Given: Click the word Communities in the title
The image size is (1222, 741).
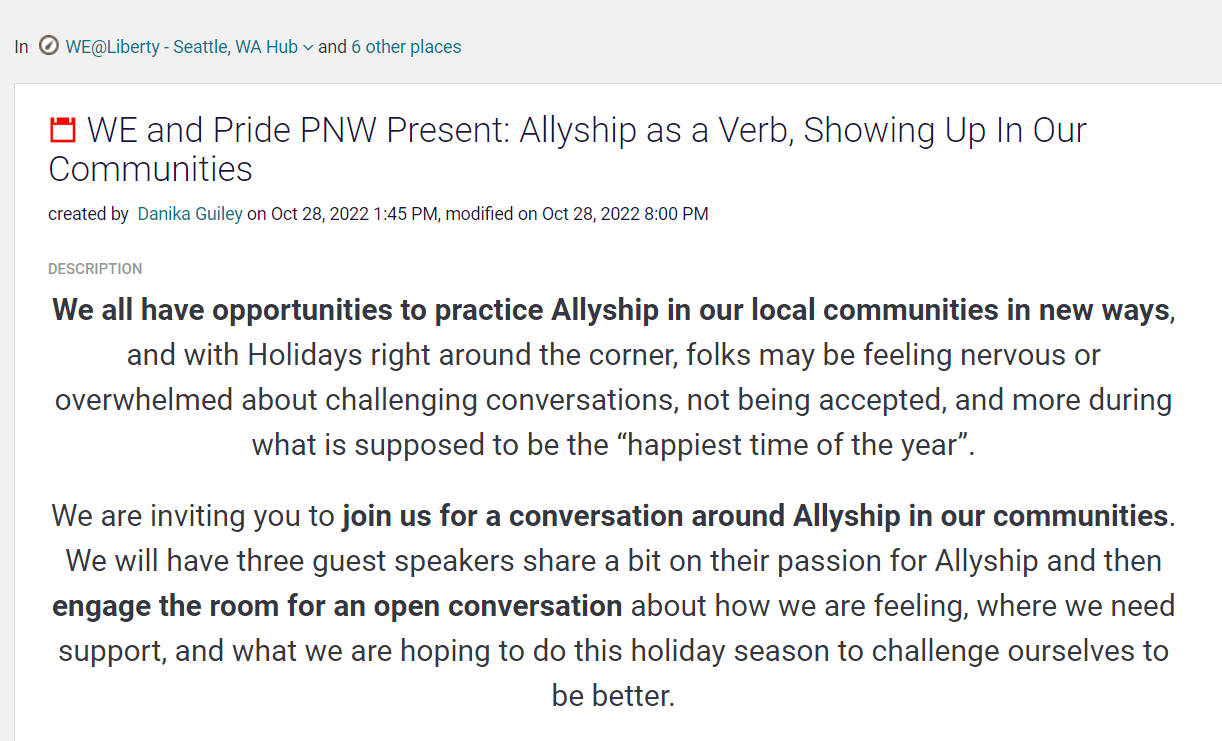Looking at the screenshot, I should tap(150, 169).
